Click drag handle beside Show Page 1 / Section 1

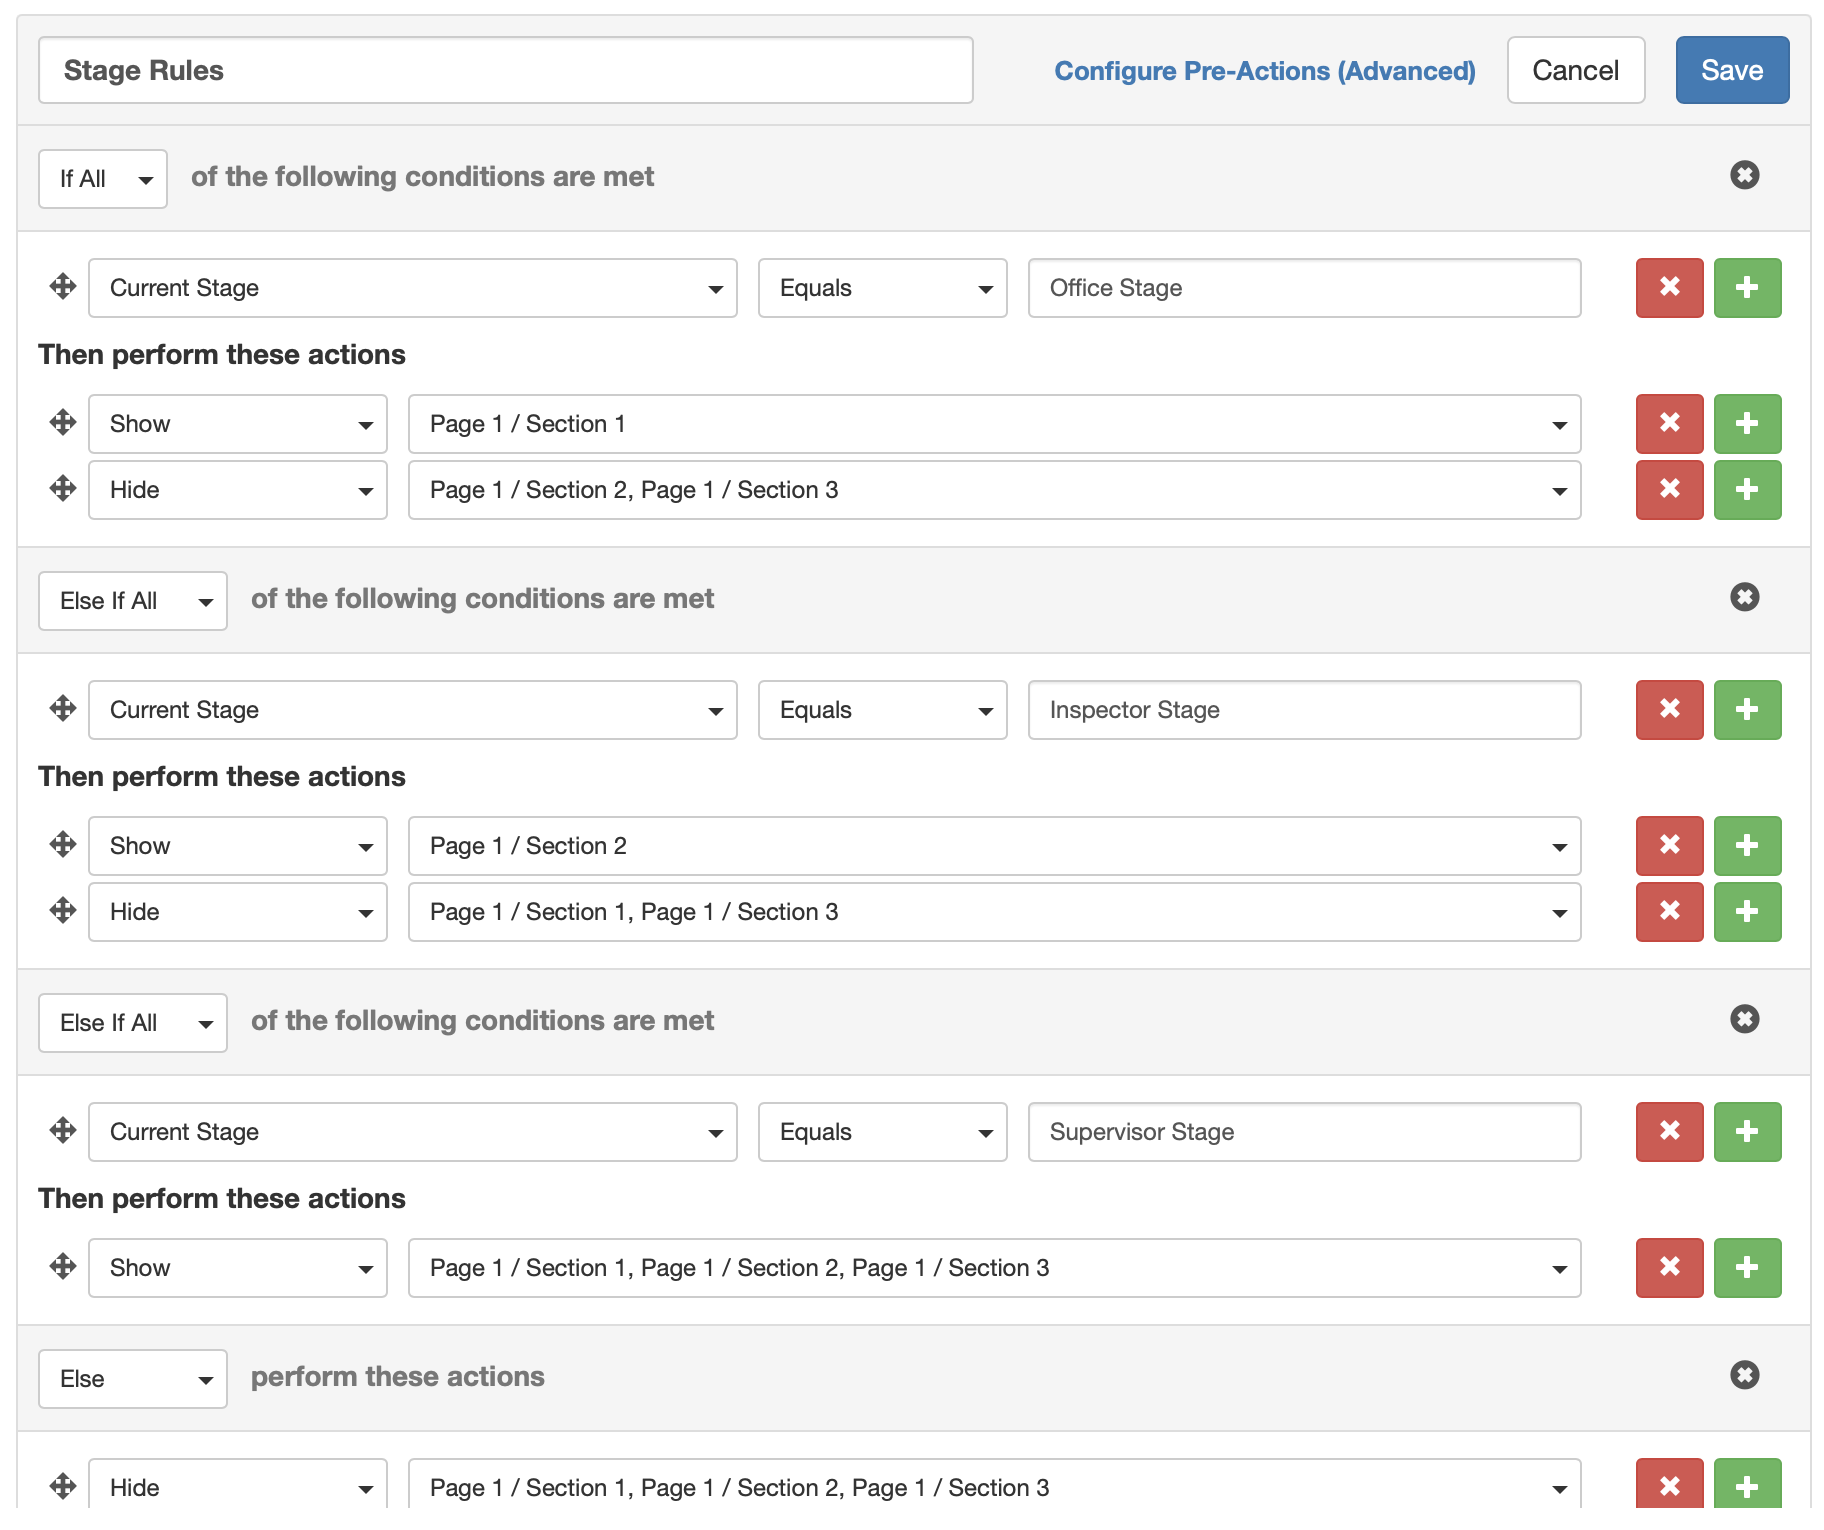click(63, 423)
